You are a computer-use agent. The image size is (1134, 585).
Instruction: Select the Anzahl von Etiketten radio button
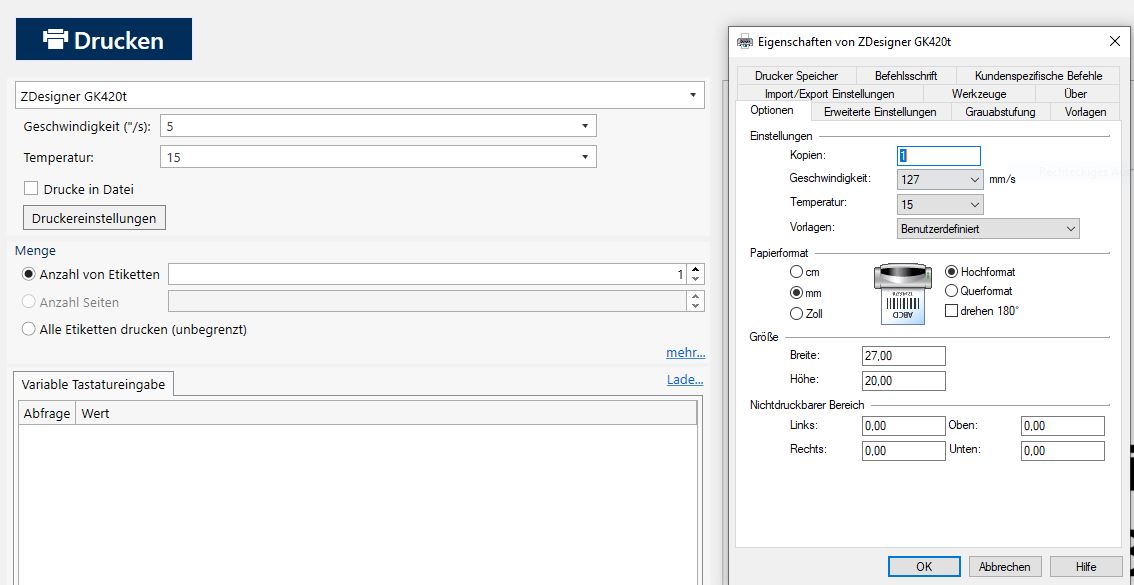click(29, 274)
